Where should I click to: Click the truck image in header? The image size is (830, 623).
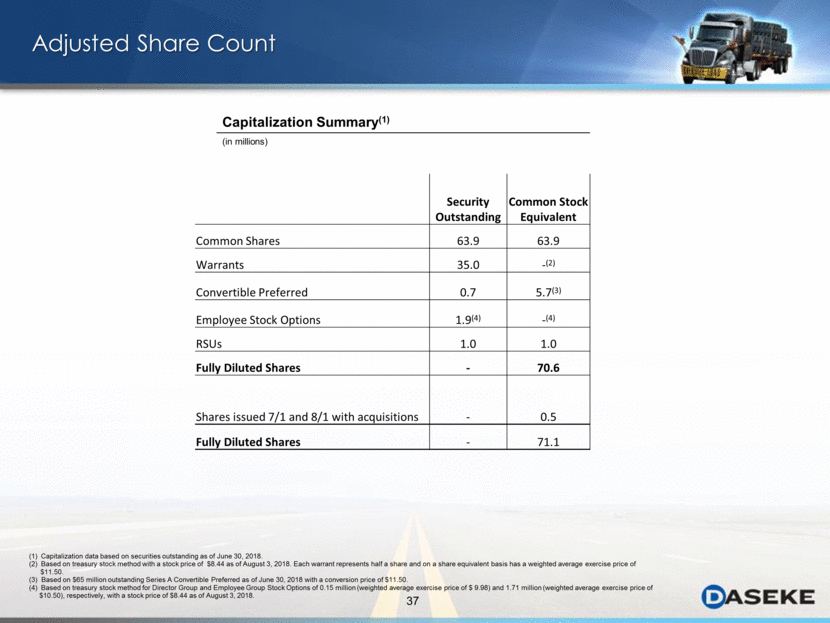tap(735, 48)
